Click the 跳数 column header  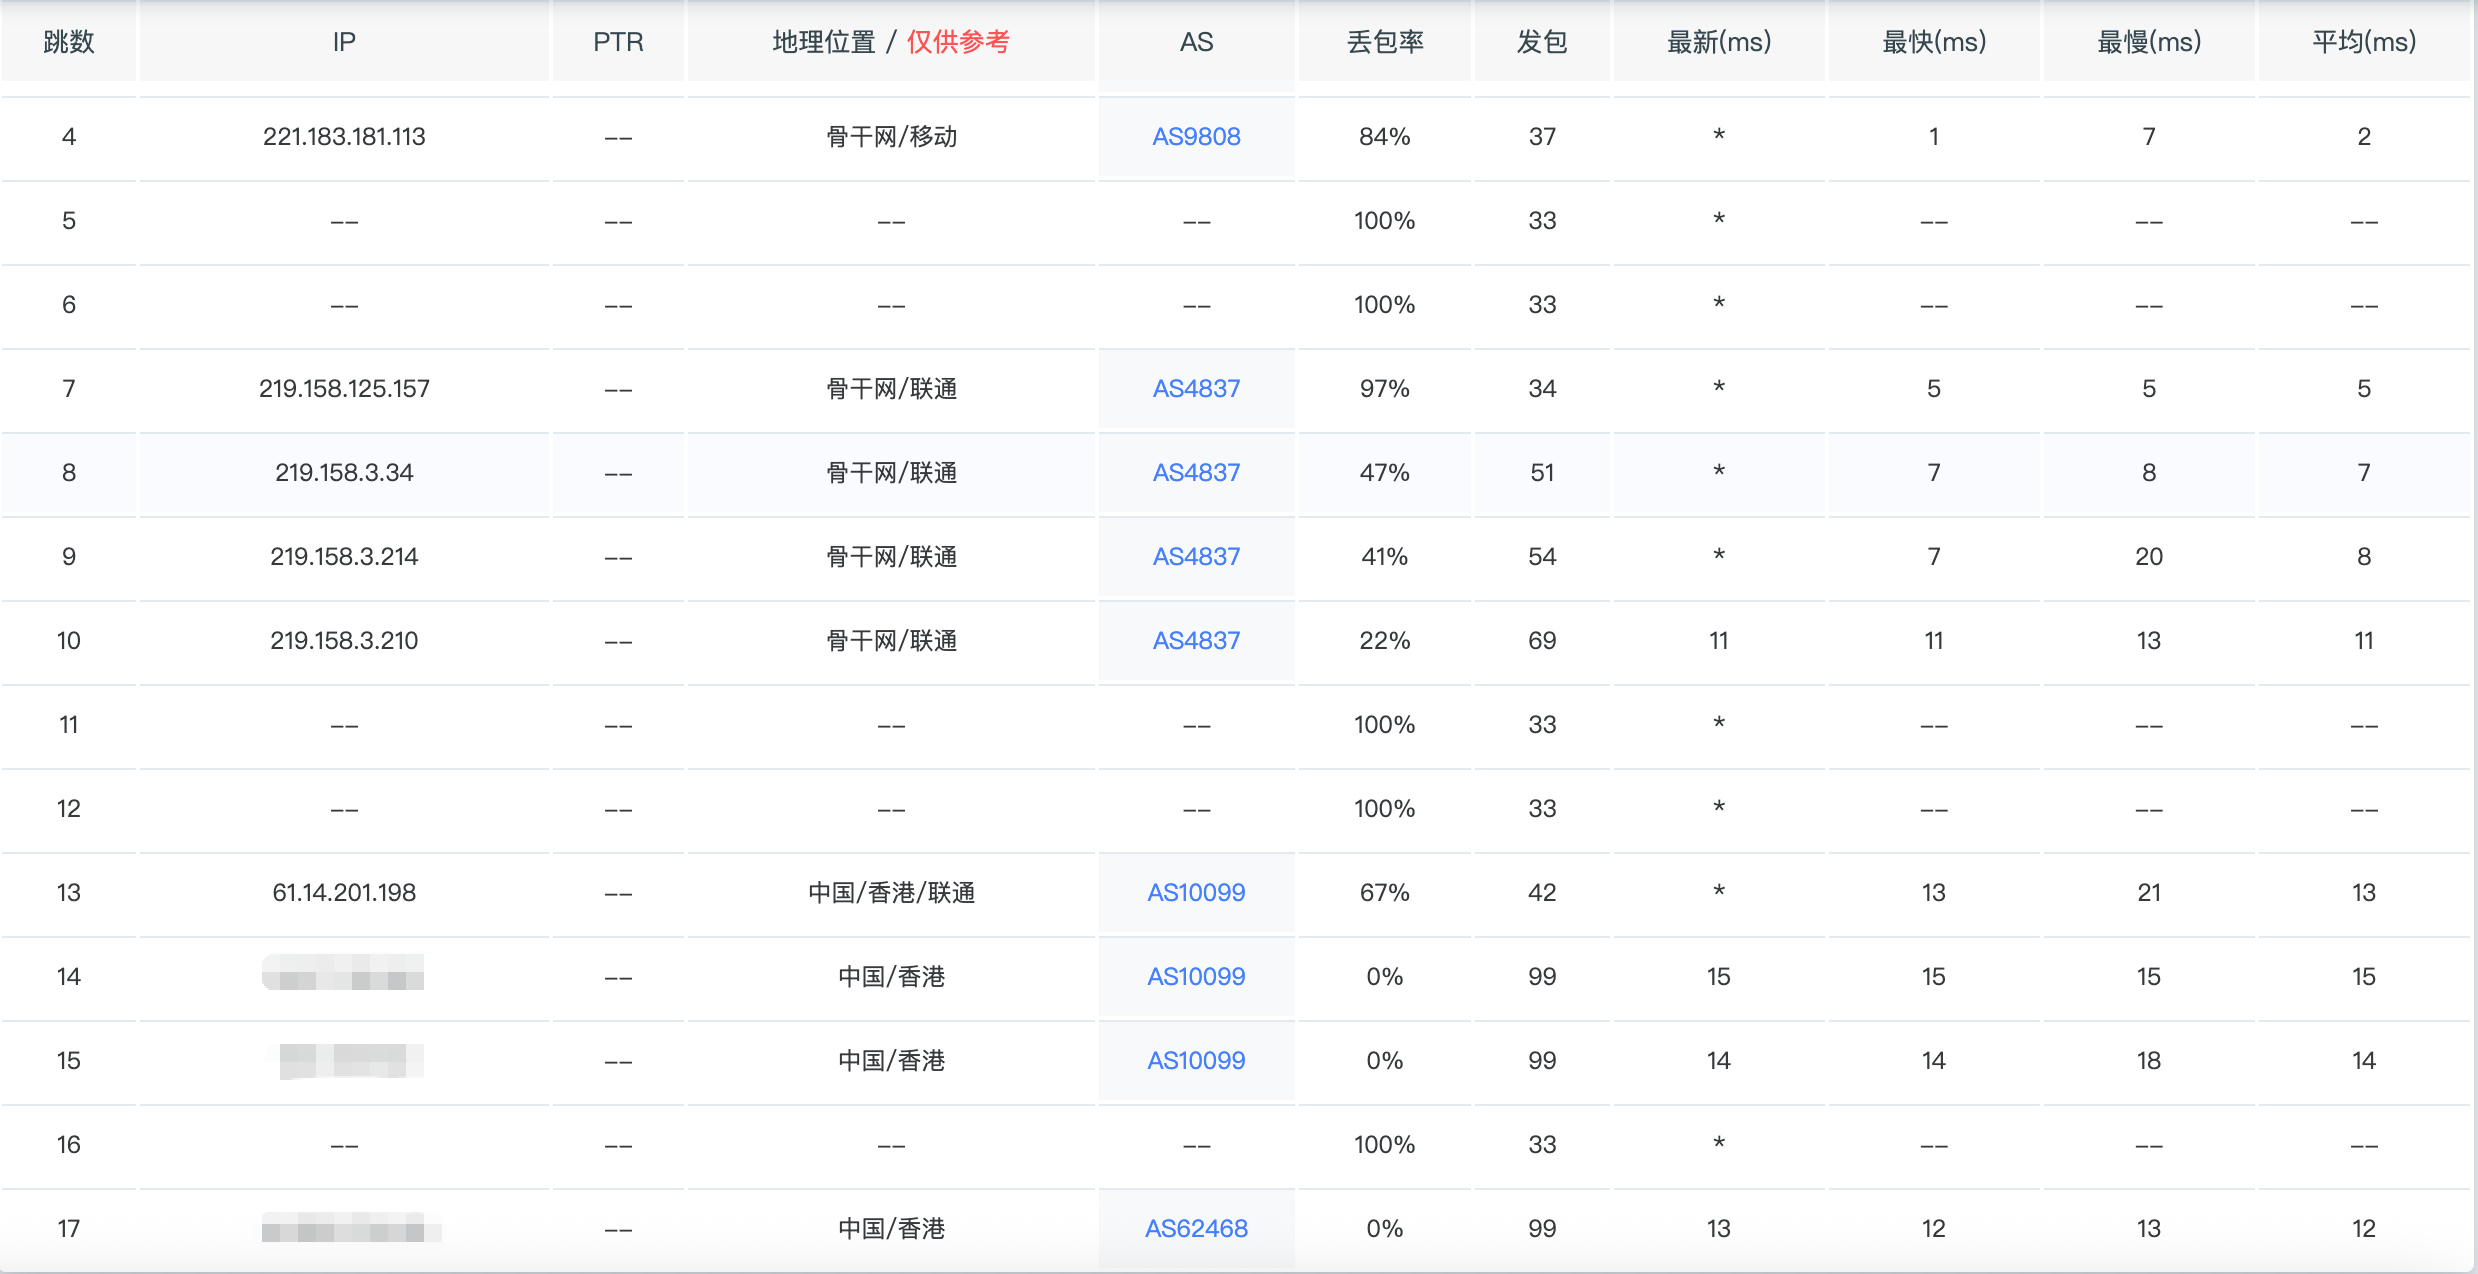click(69, 42)
